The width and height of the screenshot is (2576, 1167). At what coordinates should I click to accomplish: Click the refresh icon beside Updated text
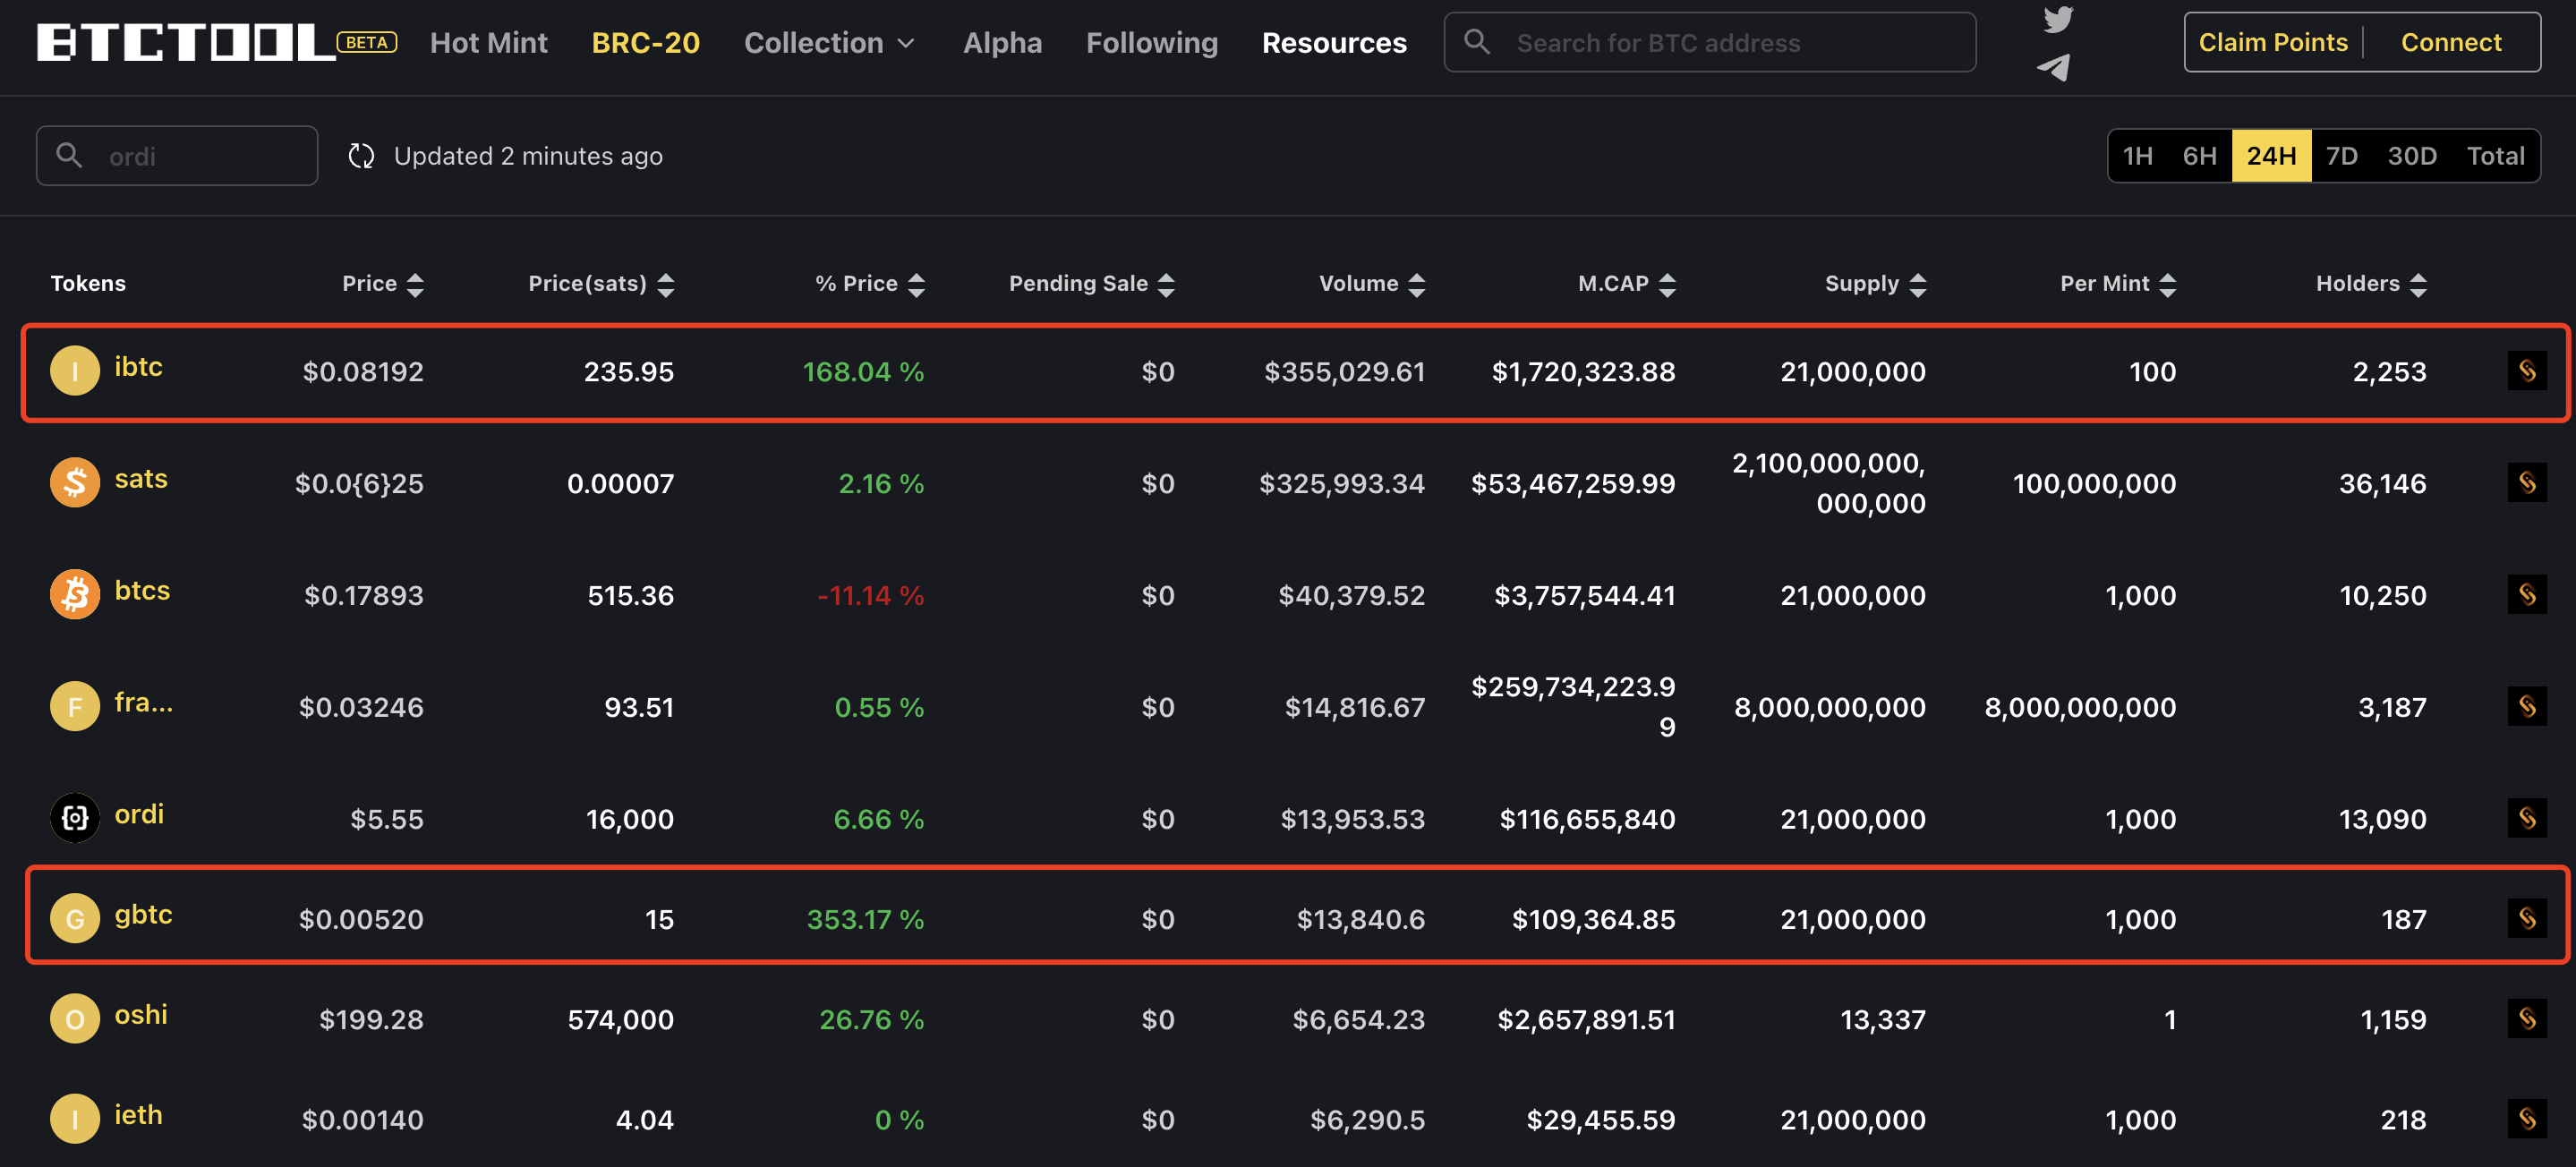click(x=361, y=156)
